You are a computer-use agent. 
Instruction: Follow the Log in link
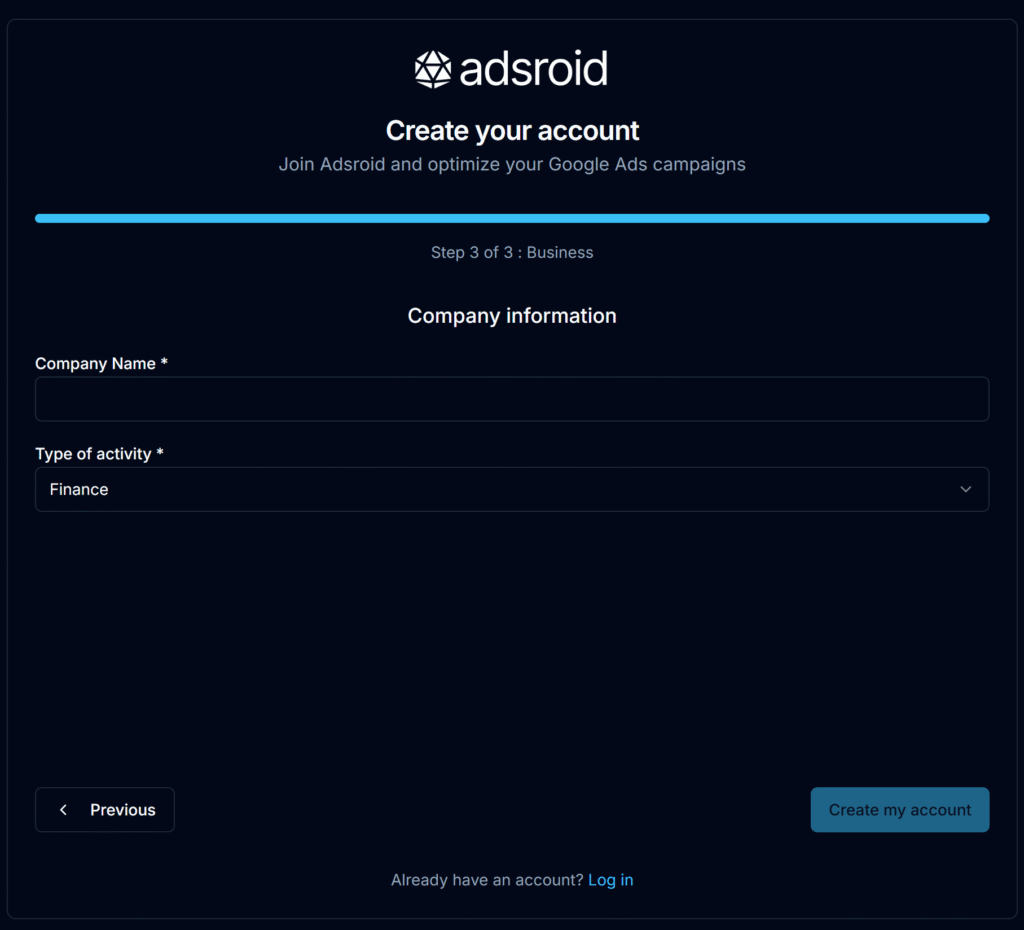pyautogui.click(x=611, y=880)
